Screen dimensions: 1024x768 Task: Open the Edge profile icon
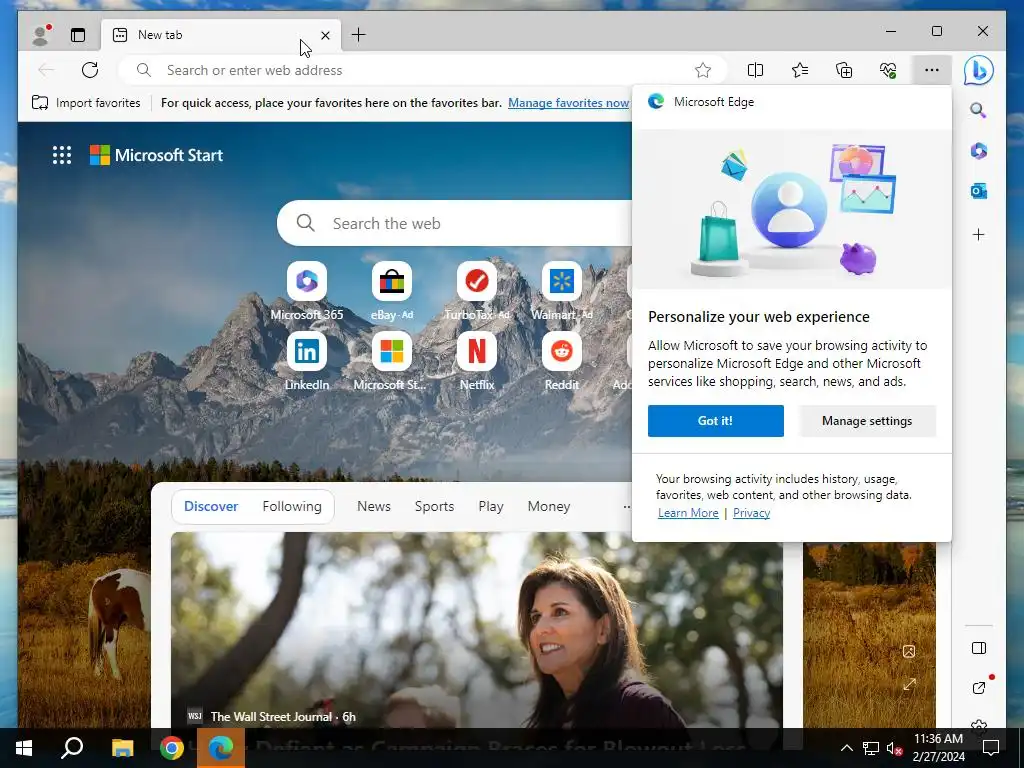click(x=40, y=35)
